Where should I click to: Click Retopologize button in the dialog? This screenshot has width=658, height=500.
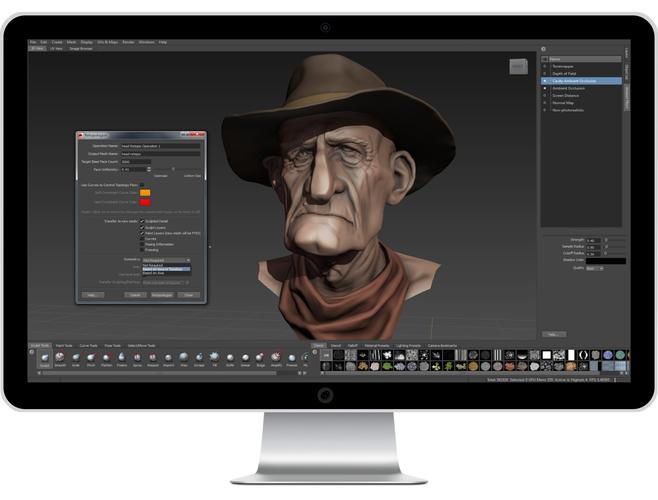162,295
